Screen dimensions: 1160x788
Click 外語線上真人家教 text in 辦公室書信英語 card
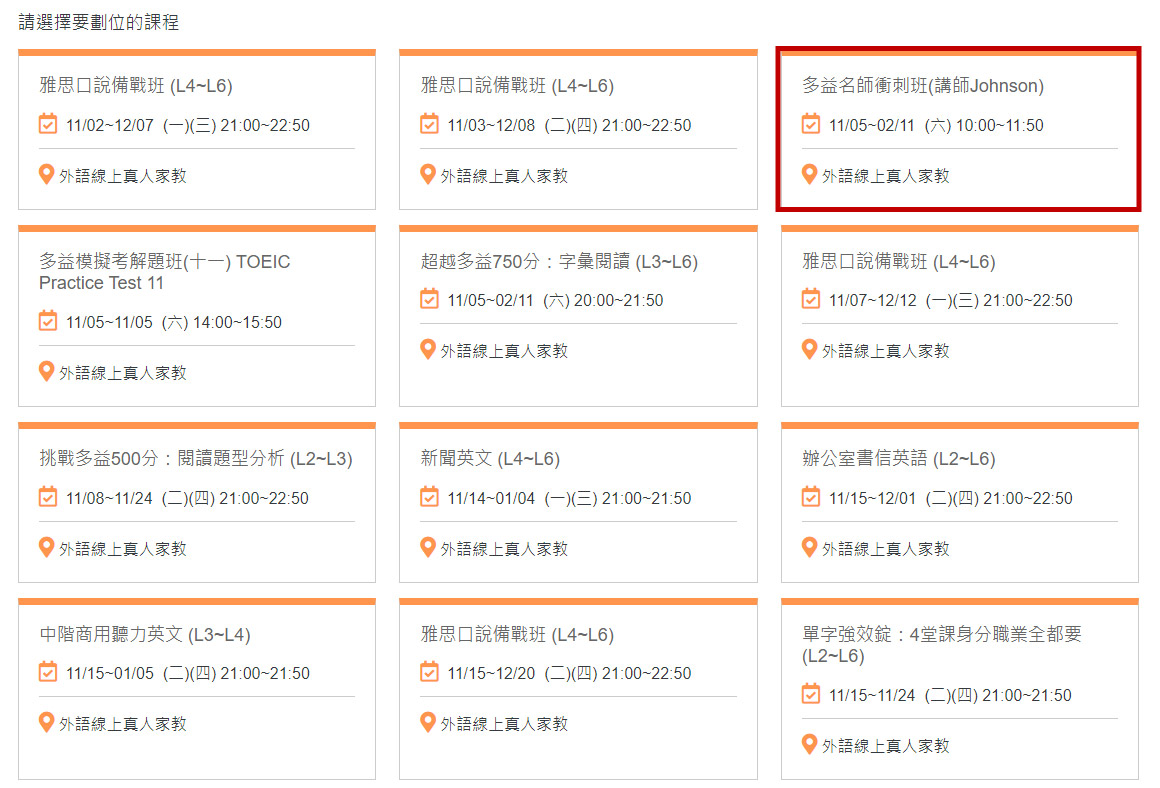[x=886, y=548]
